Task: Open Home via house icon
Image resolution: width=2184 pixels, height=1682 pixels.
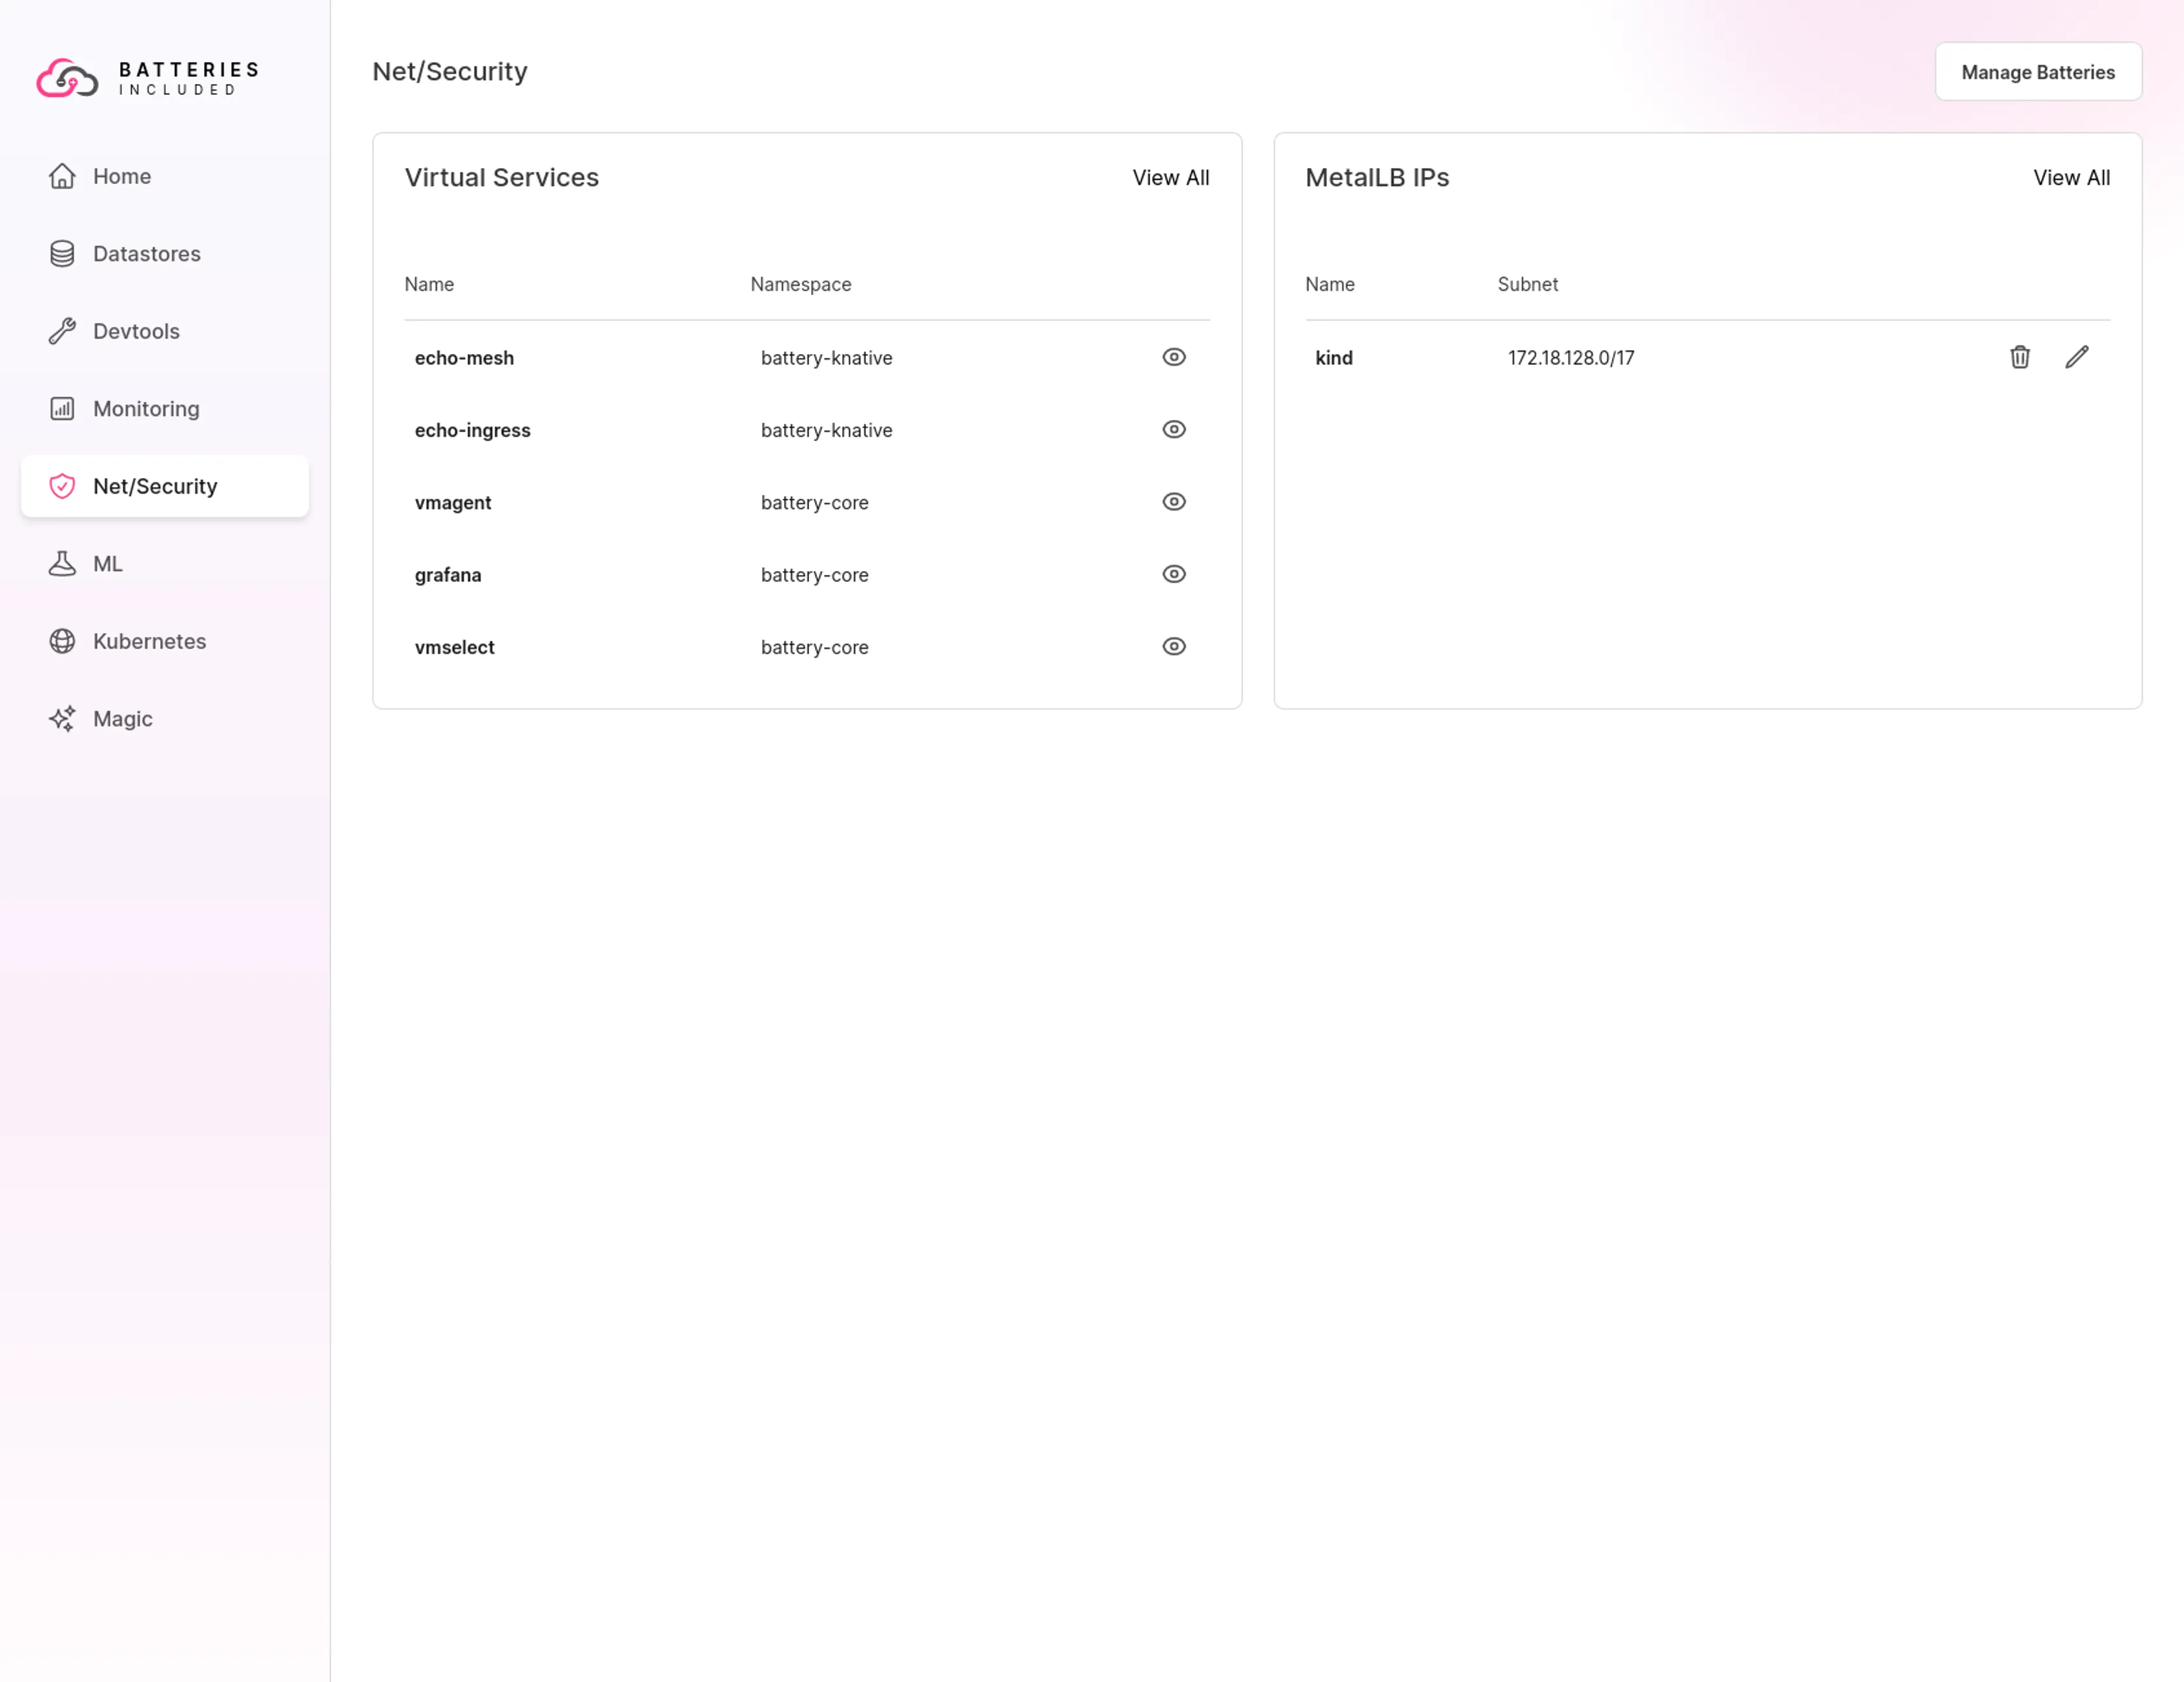Action: tap(62, 176)
